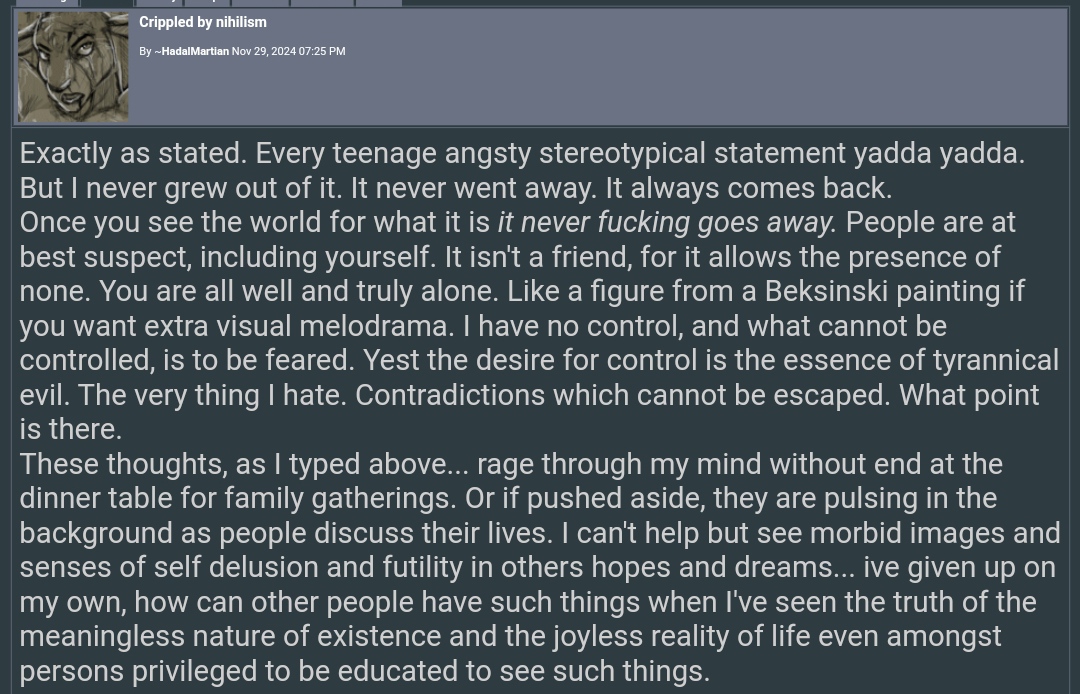Click the italicized phrase in the journal body

pos(667,222)
